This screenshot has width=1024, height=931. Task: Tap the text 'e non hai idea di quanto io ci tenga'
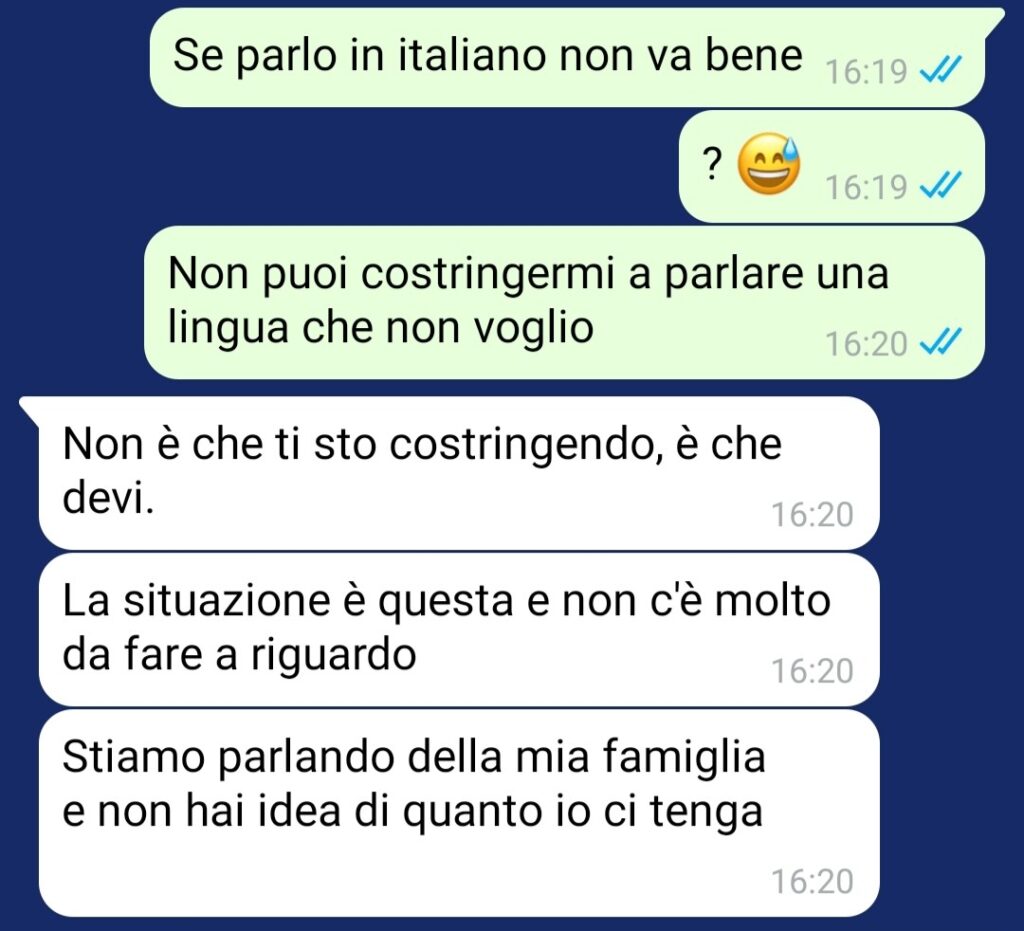click(x=413, y=812)
